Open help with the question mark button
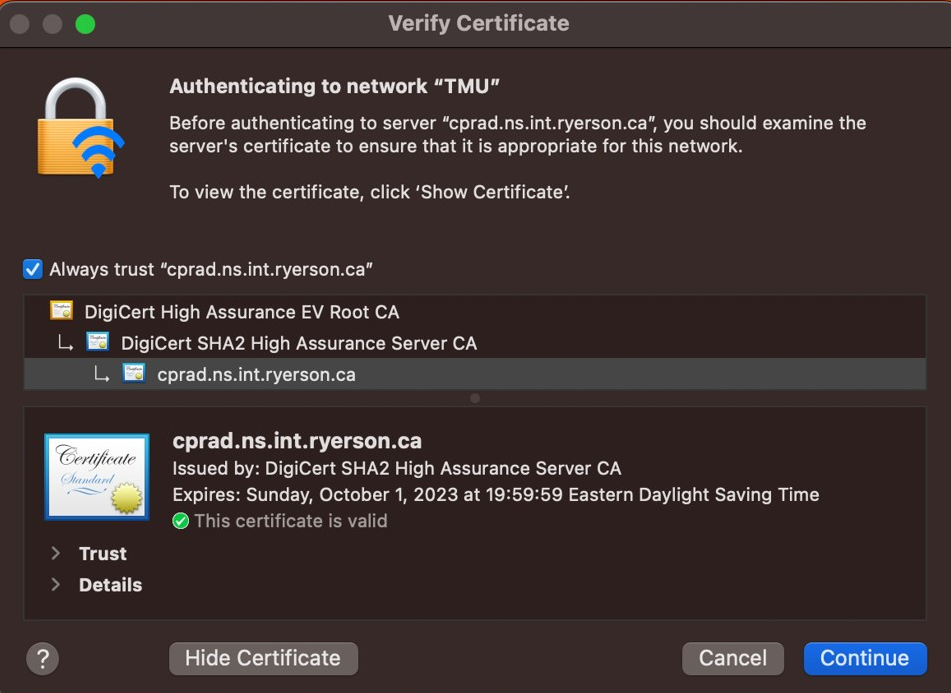This screenshot has width=951, height=693. [42, 658]
